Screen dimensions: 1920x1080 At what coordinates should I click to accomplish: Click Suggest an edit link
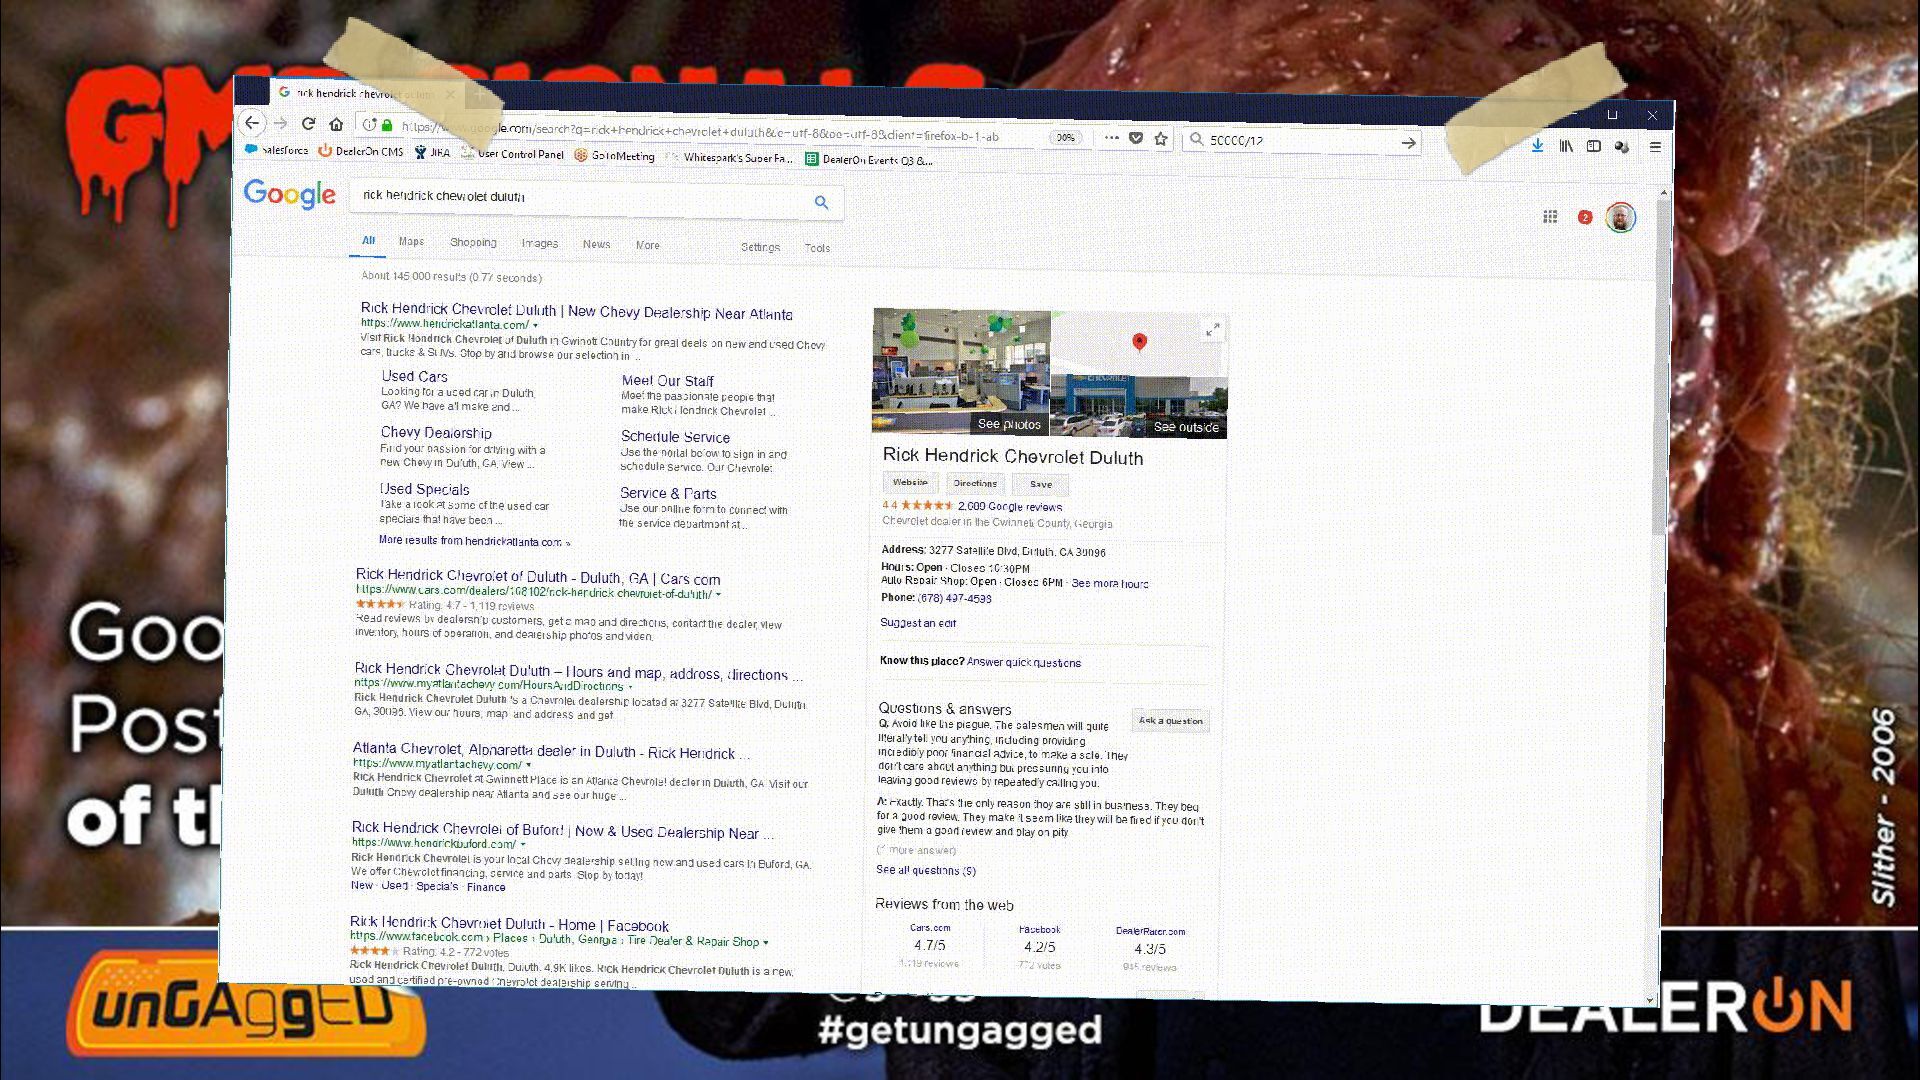(x=918, y=623)
